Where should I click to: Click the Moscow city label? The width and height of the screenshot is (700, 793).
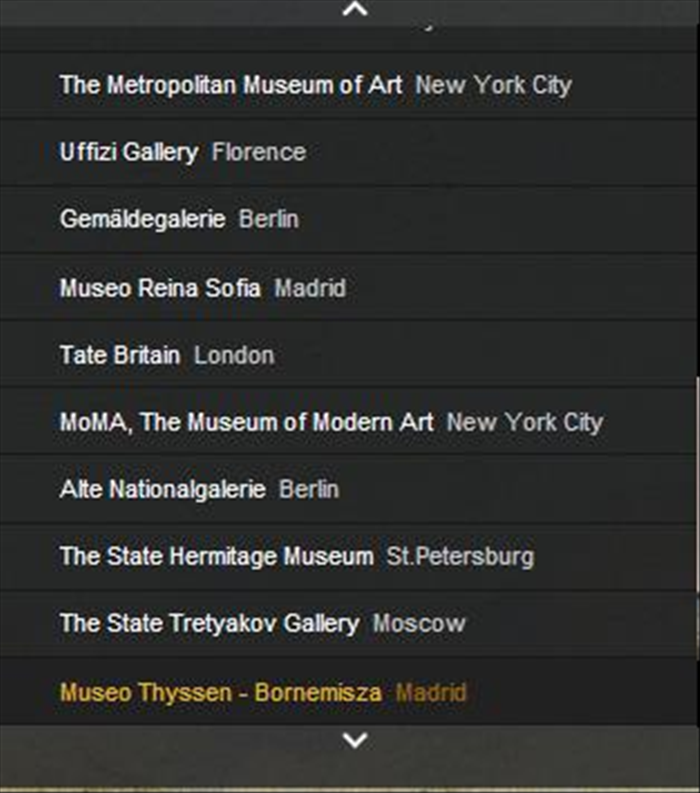(419, 623)
